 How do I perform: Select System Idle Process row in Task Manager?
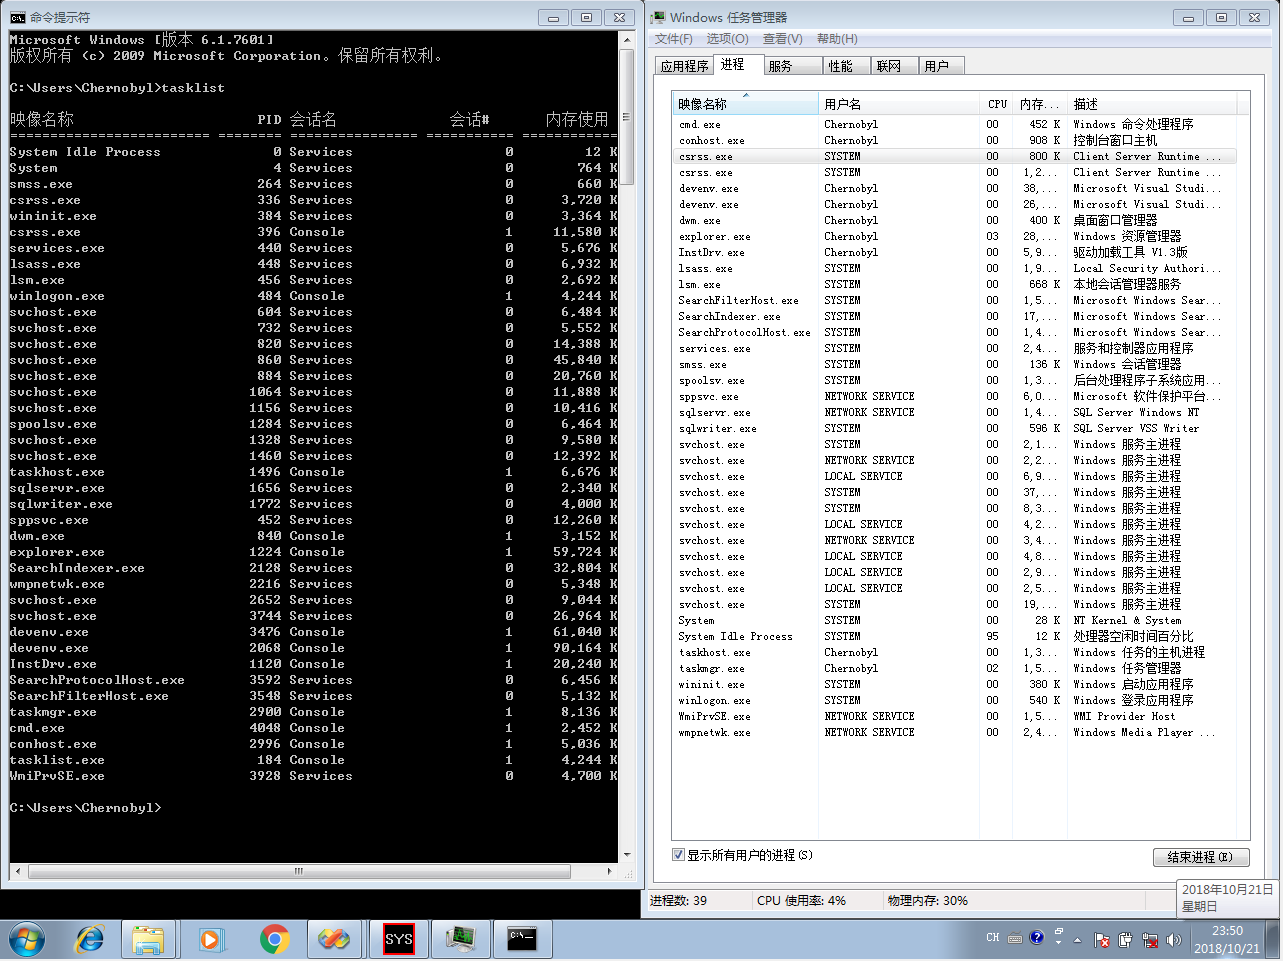pyautogui.click(x=957, y=636)
